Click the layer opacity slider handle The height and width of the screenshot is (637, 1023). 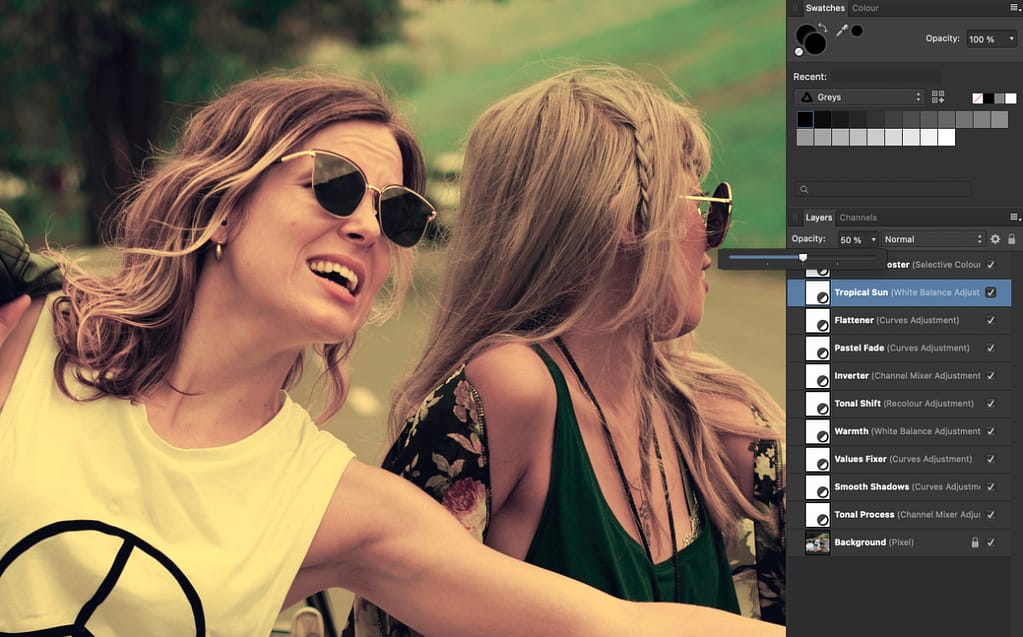coord(803,258)
